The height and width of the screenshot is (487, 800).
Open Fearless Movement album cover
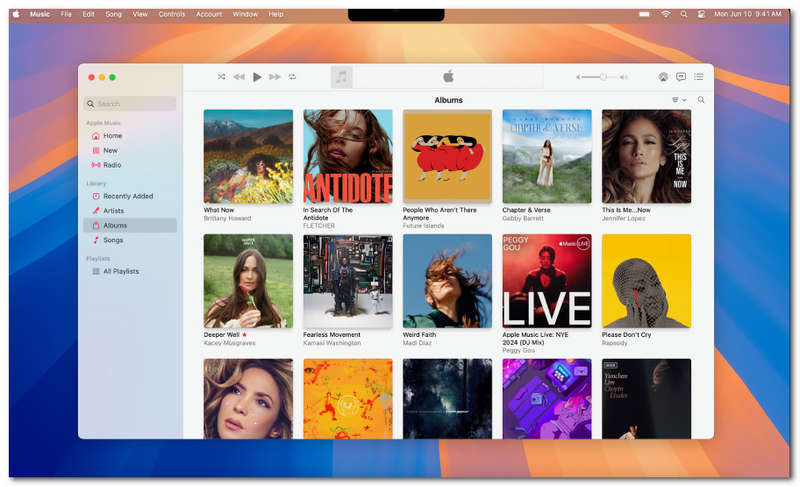click(348, 281)
